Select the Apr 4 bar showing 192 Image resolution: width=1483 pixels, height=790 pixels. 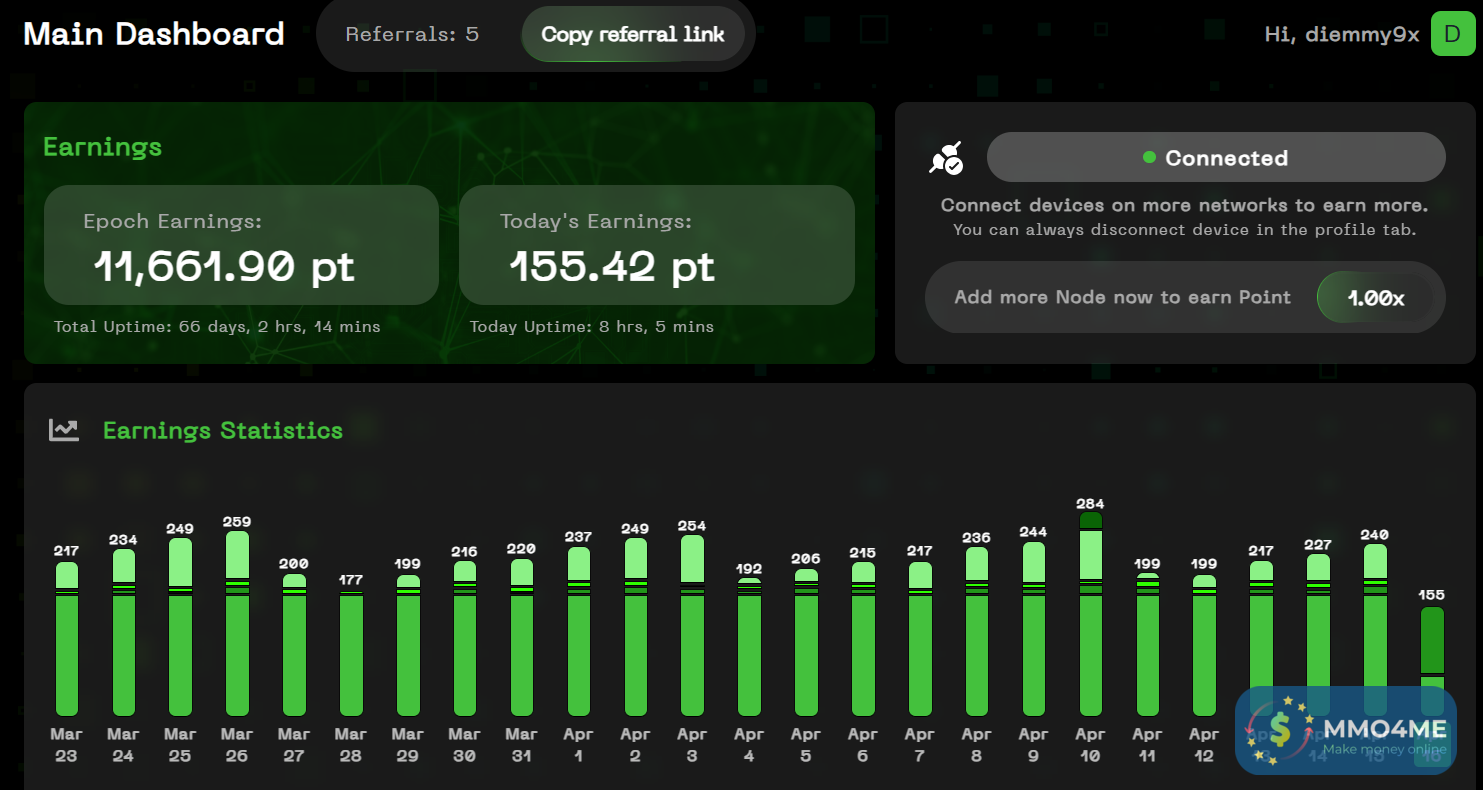coord(749,647)
